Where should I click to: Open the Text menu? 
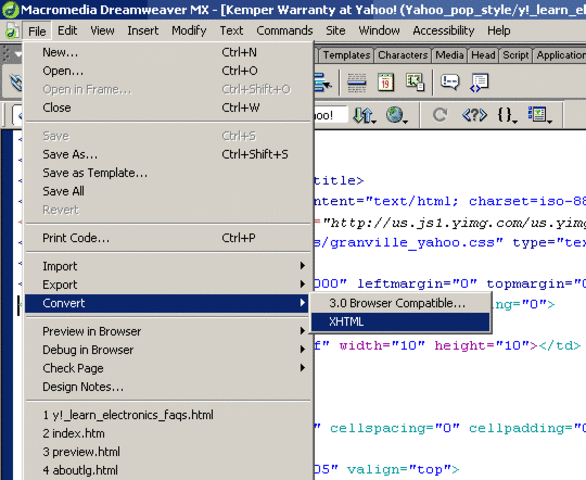click(231, 31)
